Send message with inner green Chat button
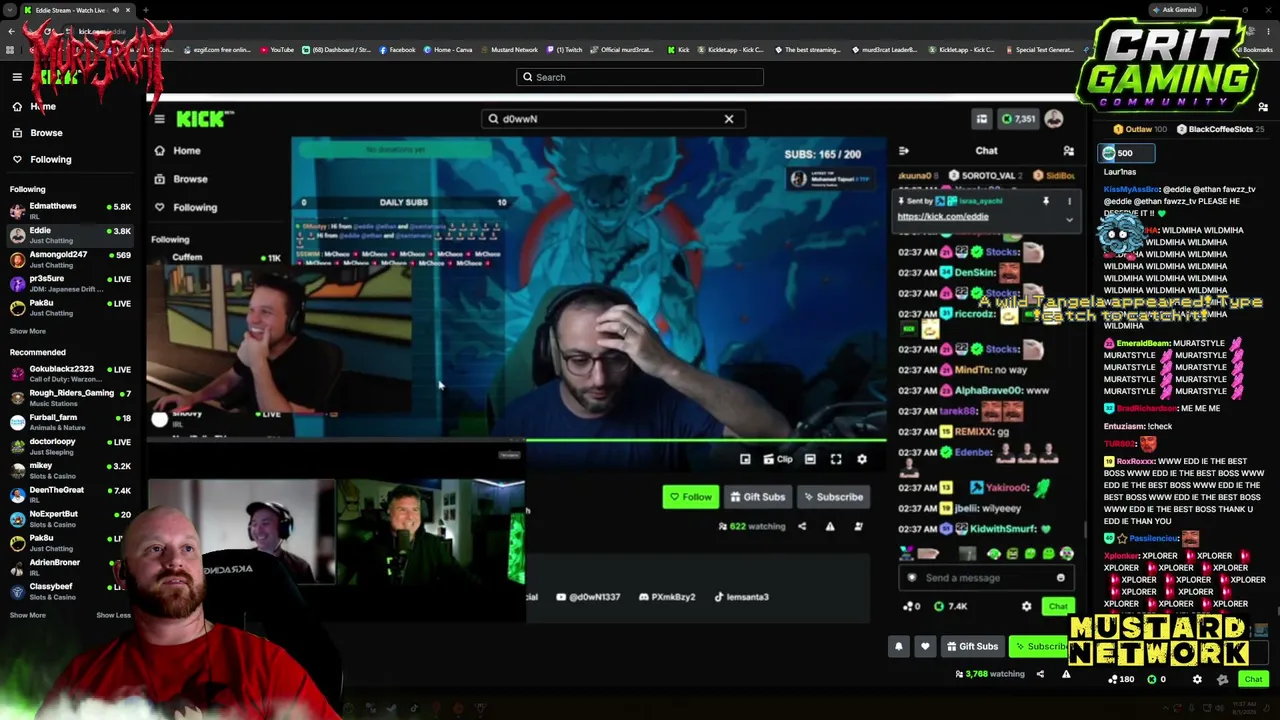The width and height of the screenshot is (1280, 720). tap(1058, 606)
